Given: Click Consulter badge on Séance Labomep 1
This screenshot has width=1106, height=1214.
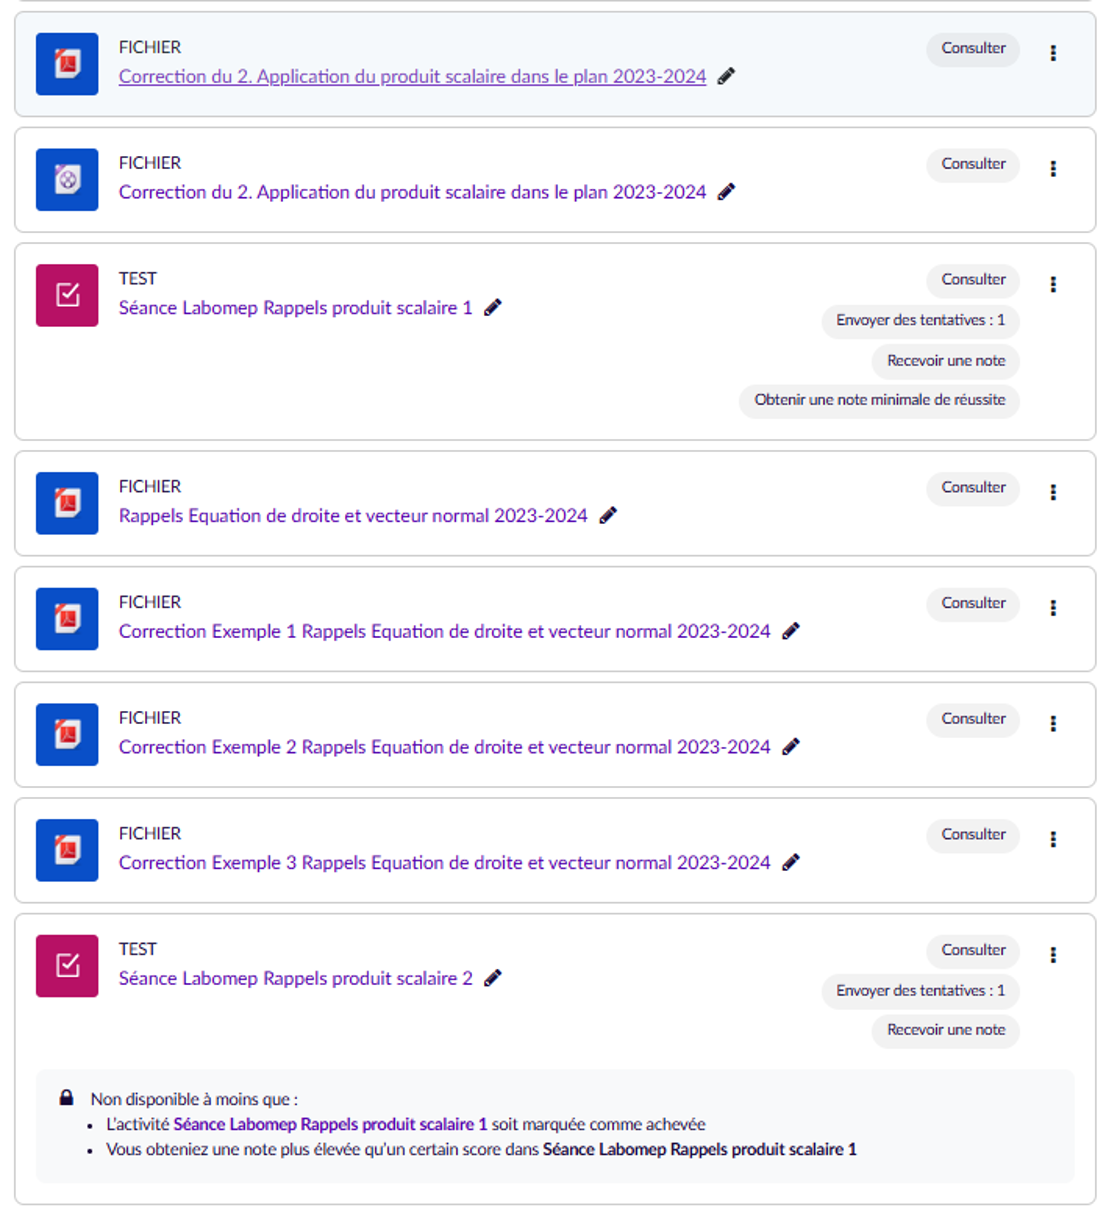Looking at the screenshot, I should 973,280.
